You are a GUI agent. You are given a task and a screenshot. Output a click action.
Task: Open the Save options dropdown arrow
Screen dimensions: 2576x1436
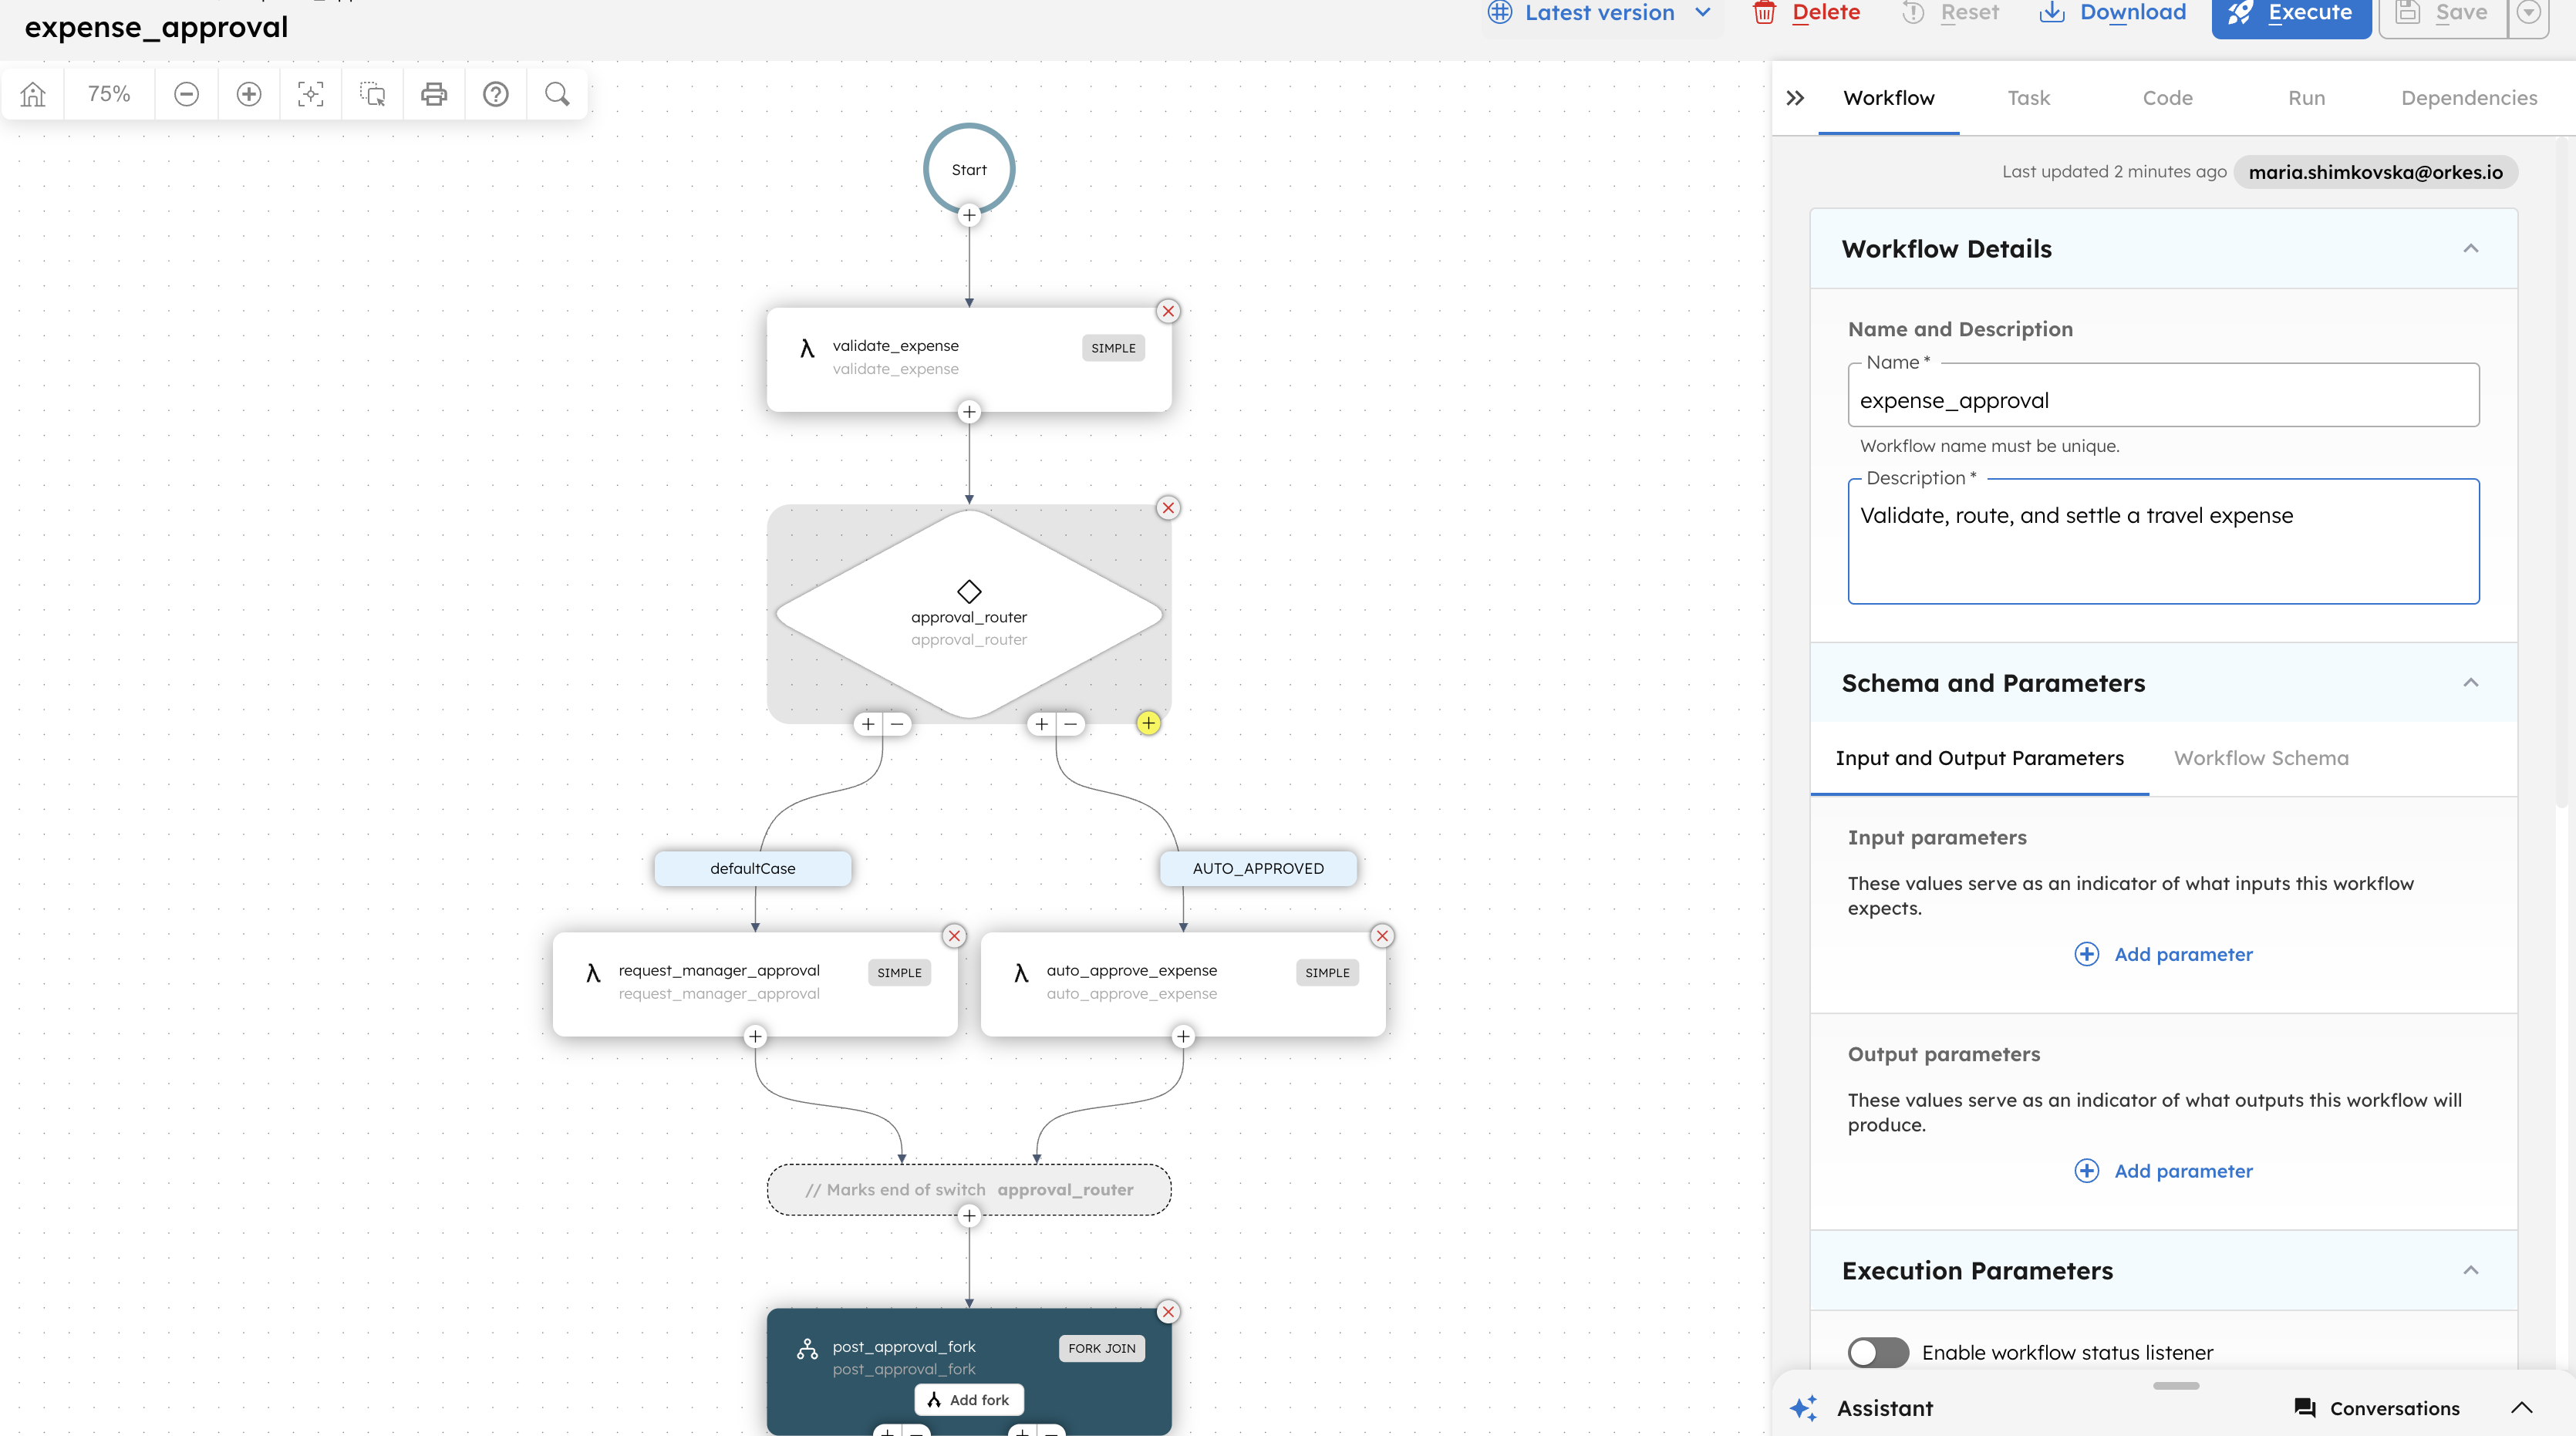point(2529,13)
